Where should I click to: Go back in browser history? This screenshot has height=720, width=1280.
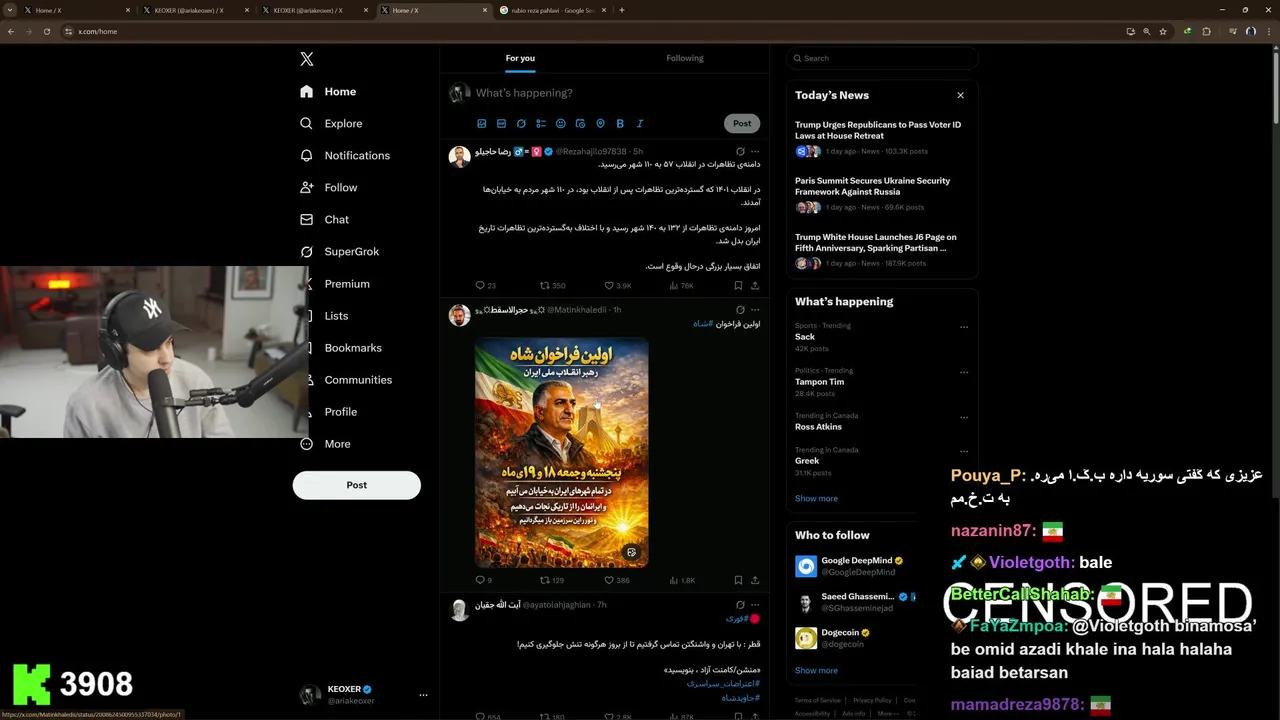click(11, 31)
